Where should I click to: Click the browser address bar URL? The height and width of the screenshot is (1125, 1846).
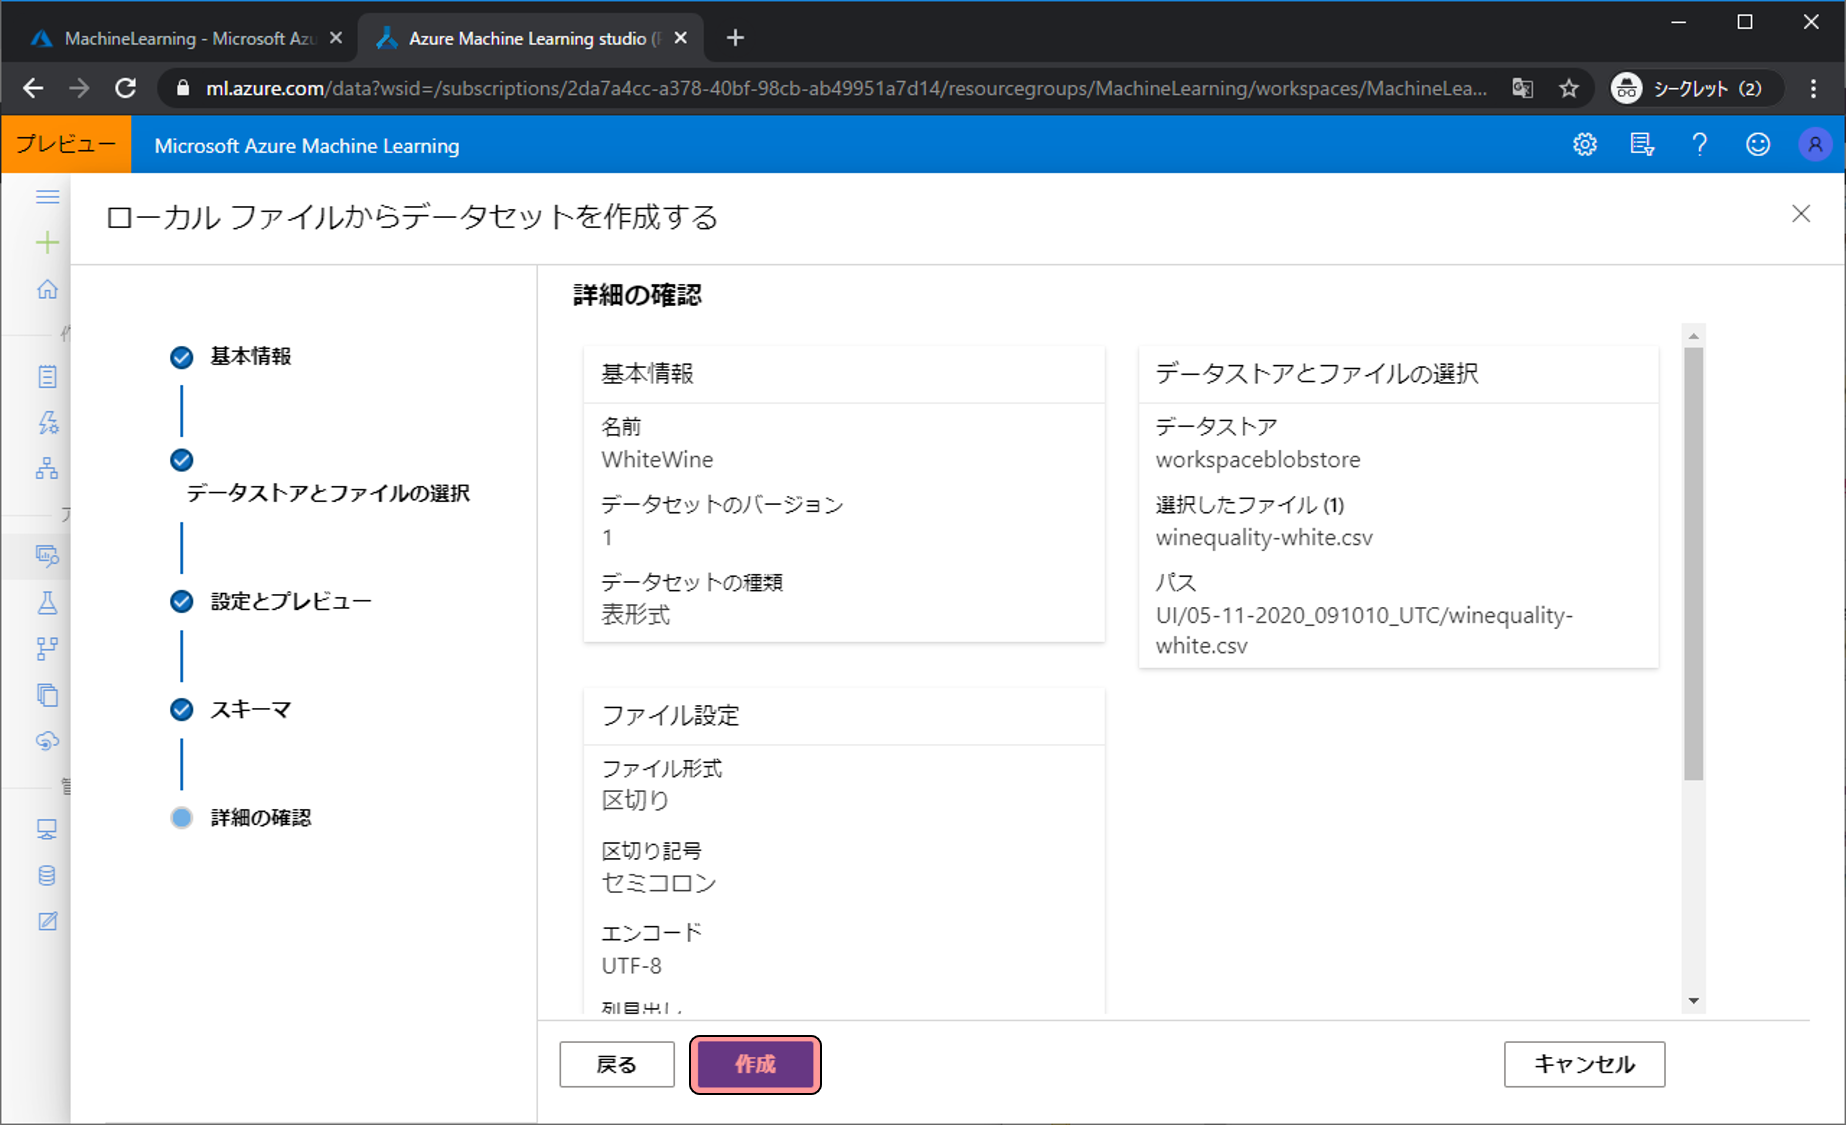pyautogui.click(x=840, y=89)
